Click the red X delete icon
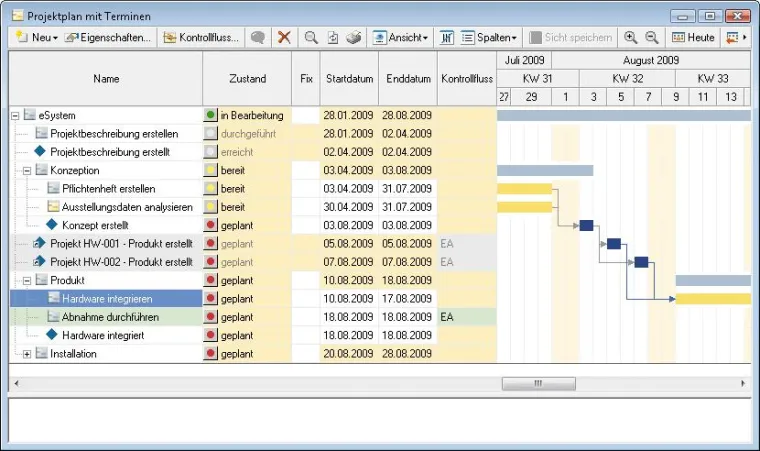The image size is (760, 451). coord(285,37)
